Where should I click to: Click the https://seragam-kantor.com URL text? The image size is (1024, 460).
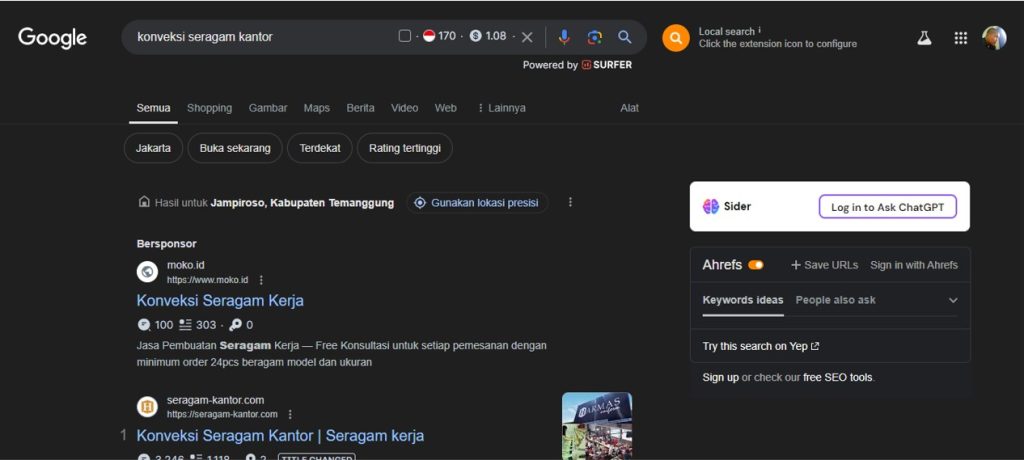point(222,414)
